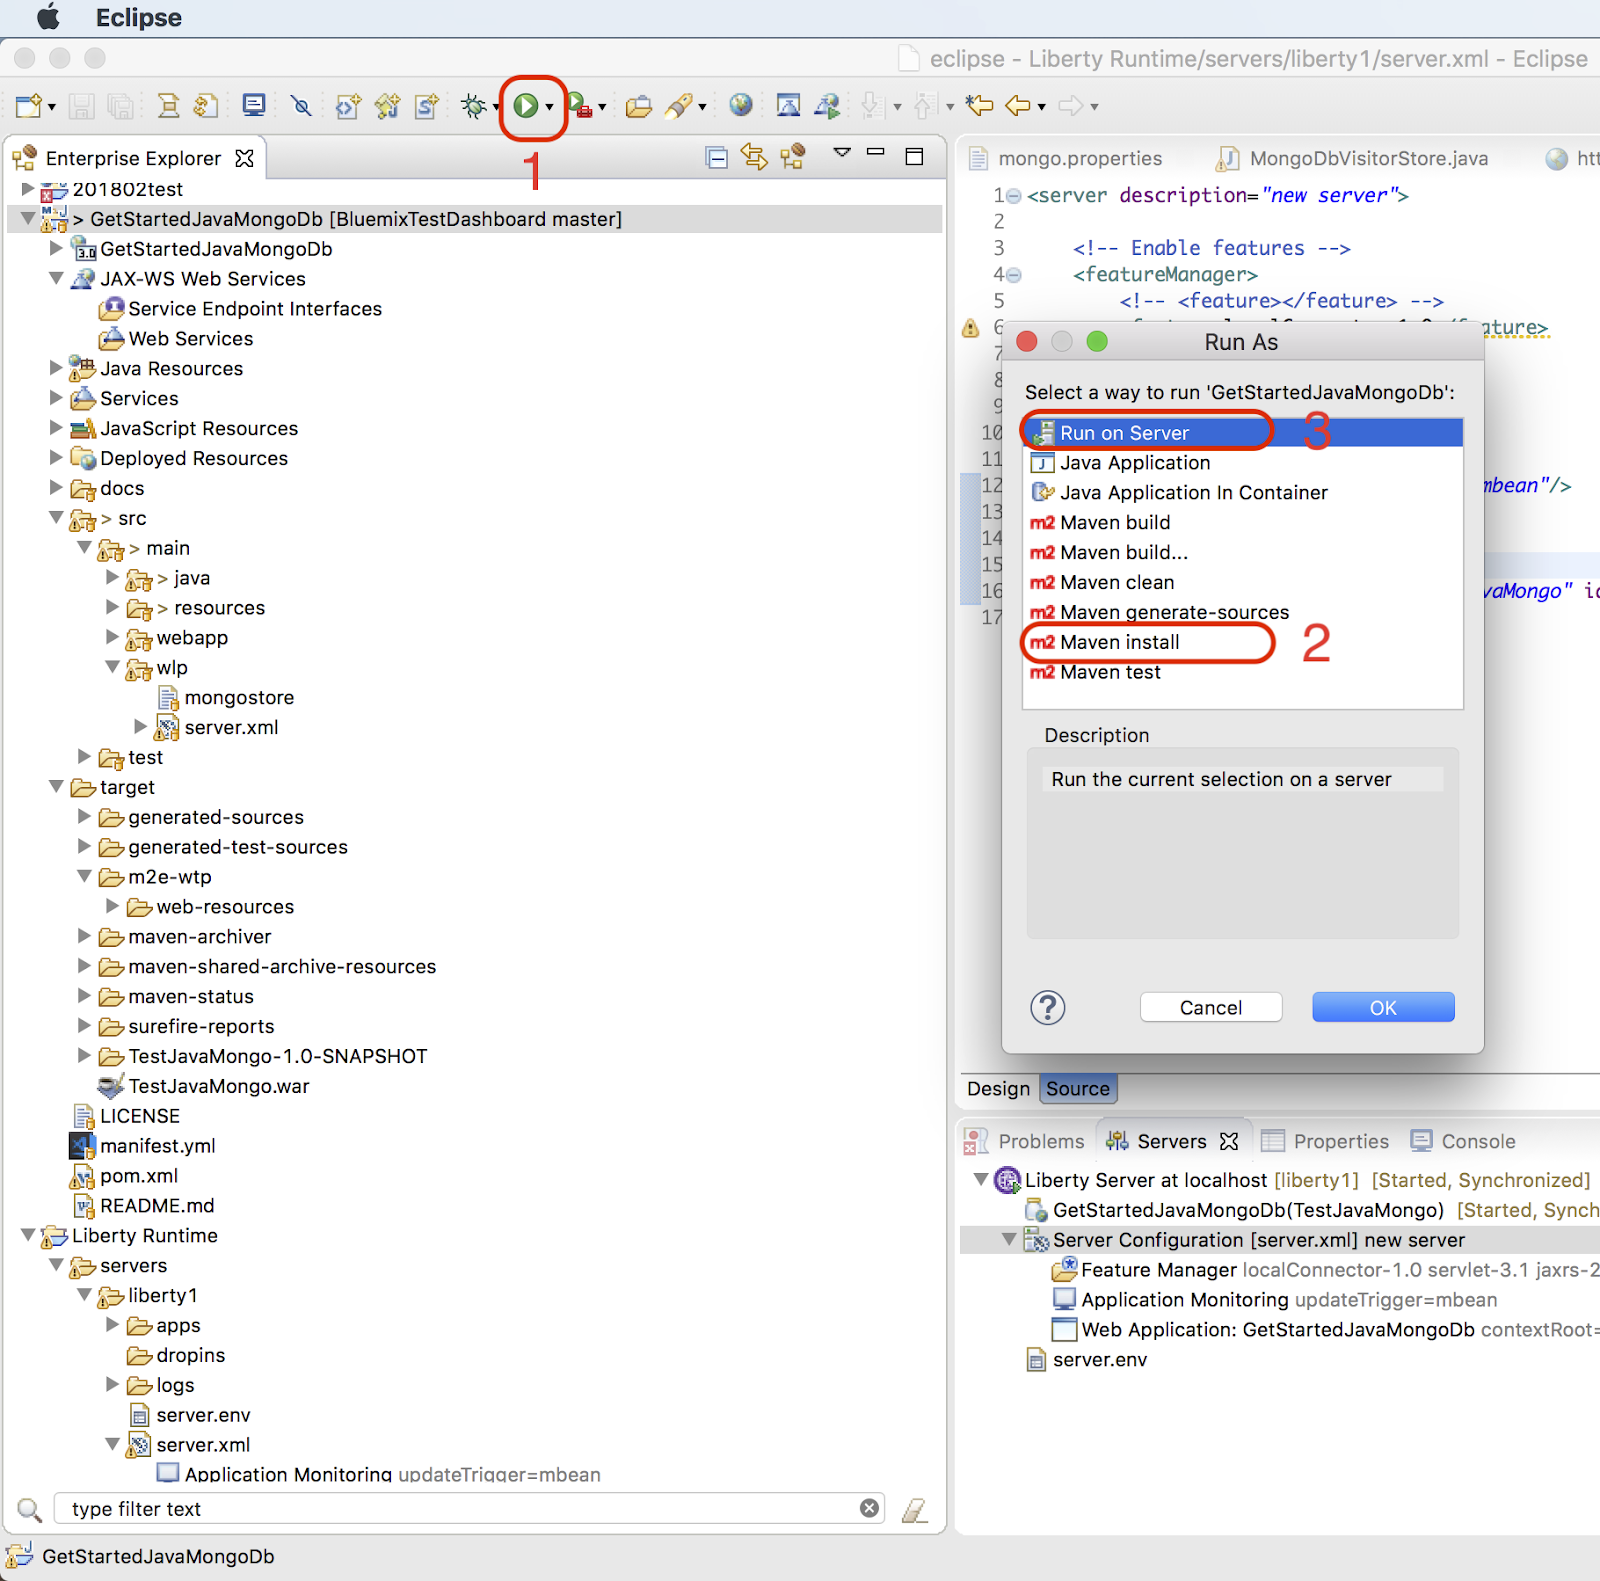This screenshot has width=1600, height=1581.
Task: Select Maven install in Run As list
Action: (x=1242, y=642)
